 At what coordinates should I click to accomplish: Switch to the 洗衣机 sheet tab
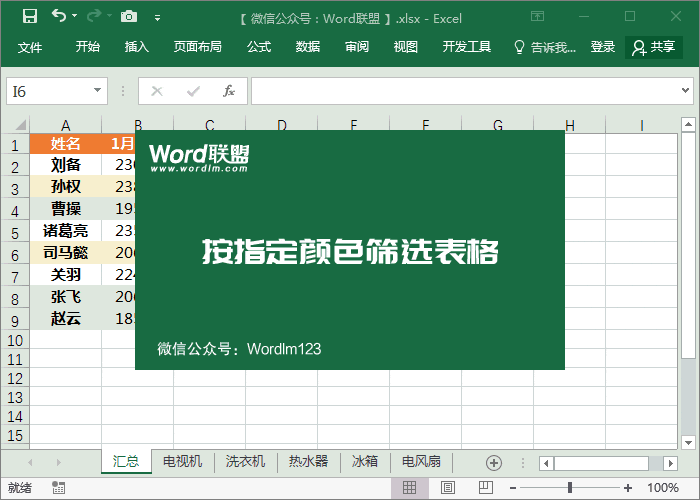[x=245, y=462]
